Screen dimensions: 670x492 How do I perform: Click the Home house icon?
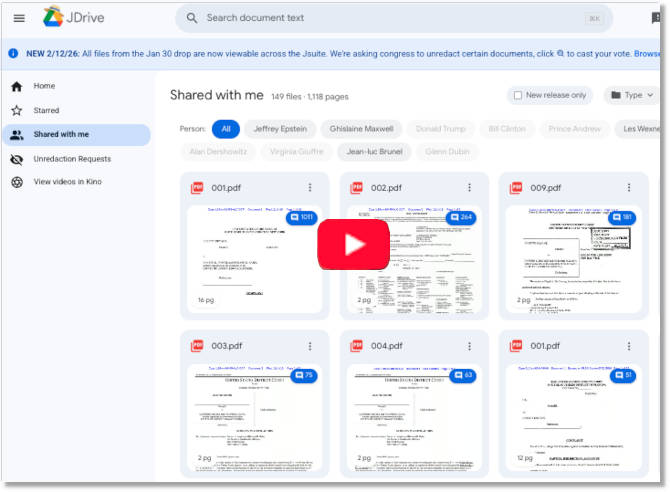point(17,86)
